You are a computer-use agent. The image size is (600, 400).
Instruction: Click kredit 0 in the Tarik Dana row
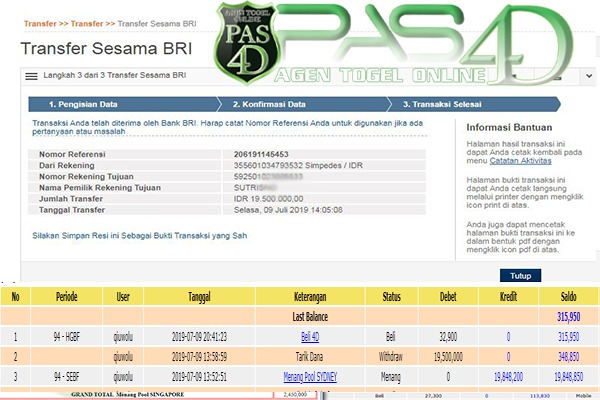point(508,357)
